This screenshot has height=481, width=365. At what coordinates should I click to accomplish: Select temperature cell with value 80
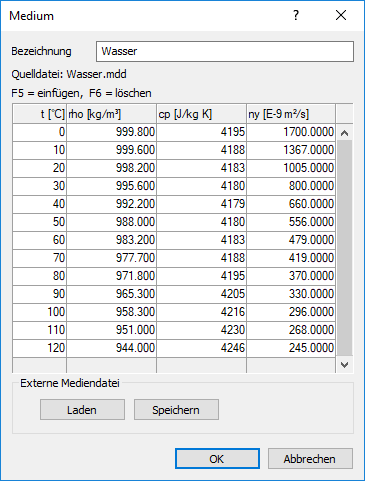tap(40, 276)
